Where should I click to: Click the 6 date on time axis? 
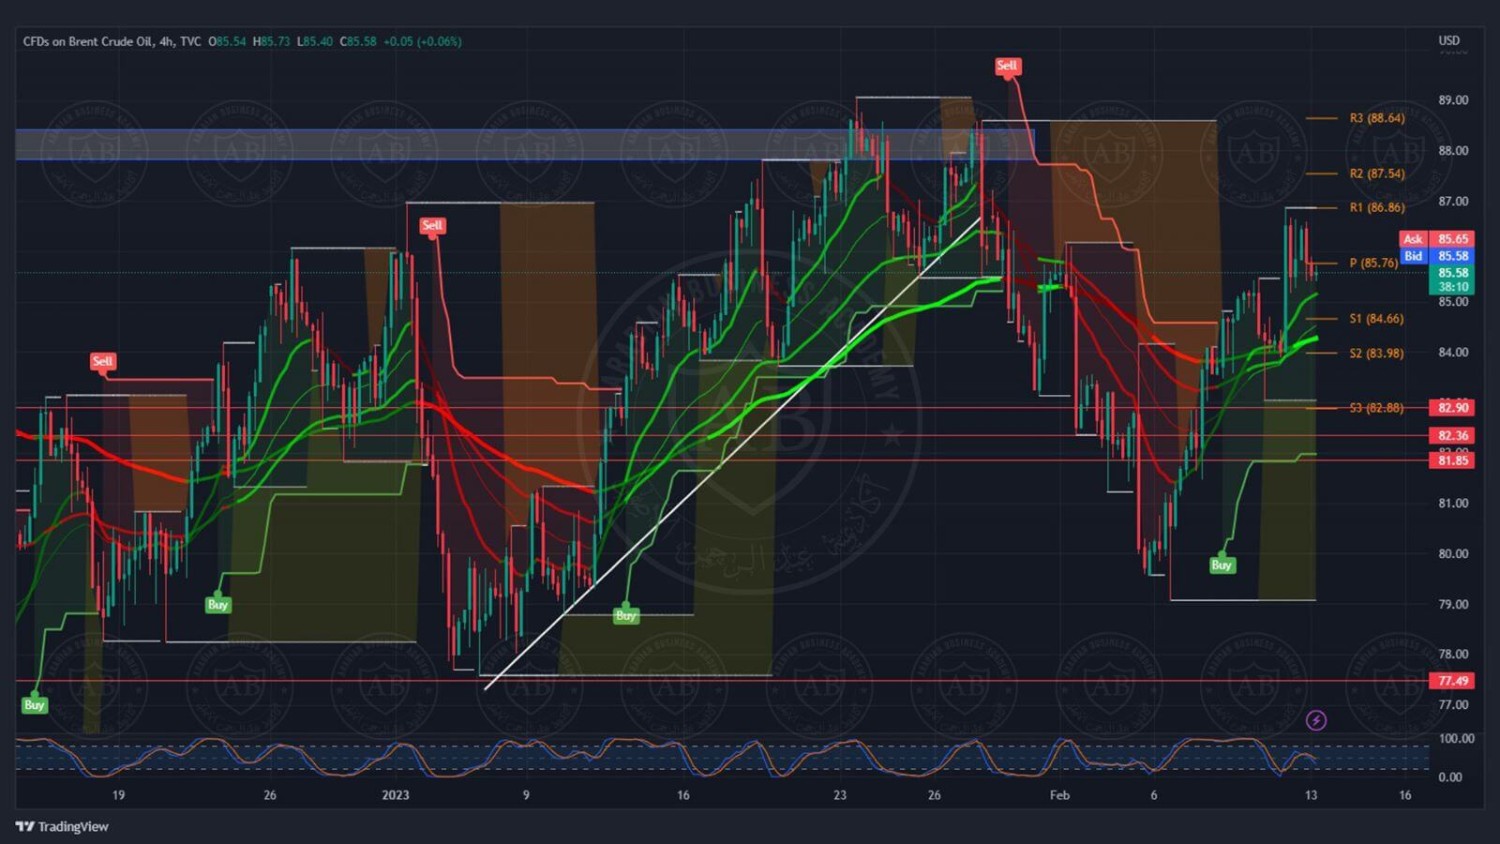pos(1154,795)
